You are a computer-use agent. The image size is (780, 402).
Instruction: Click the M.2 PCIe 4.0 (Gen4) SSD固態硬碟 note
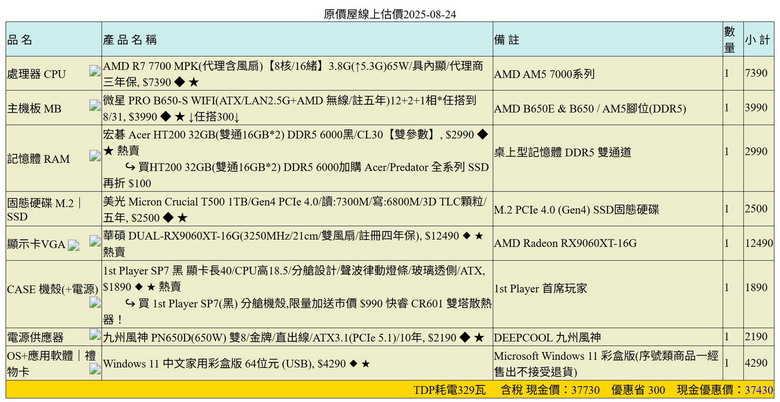(577, 210)
